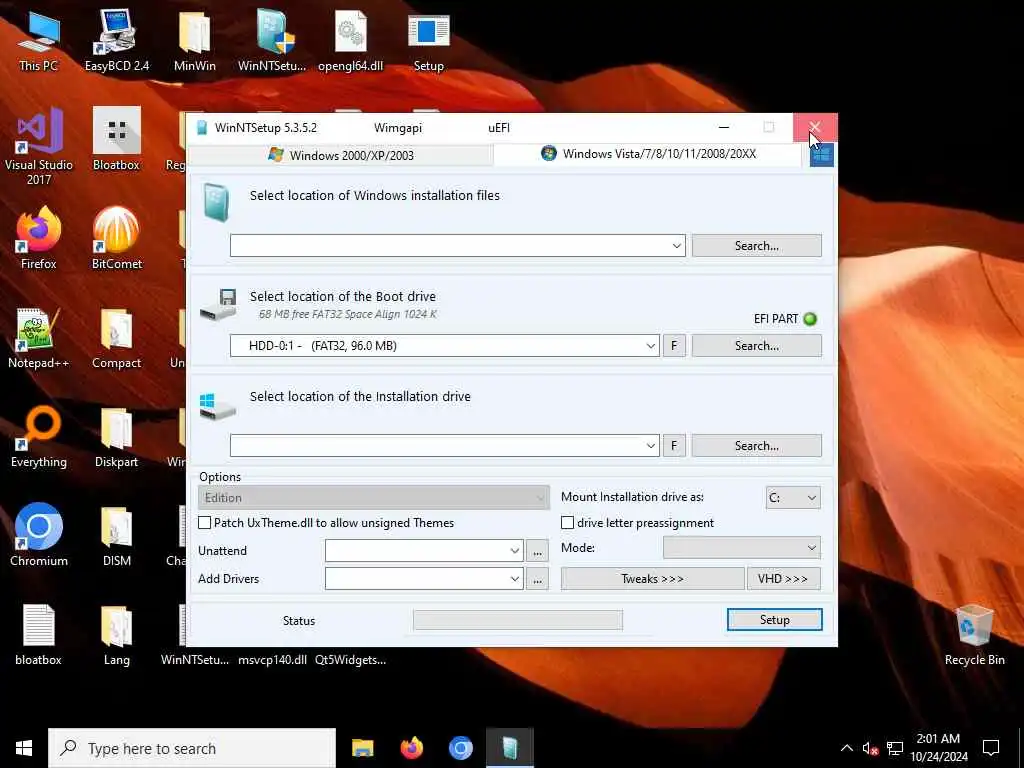Image resolution: width=1024 pixels, height=768 pixels.
Task: Open Boot drive HDD-0:1 dropdown
Action: coord(650,345)
